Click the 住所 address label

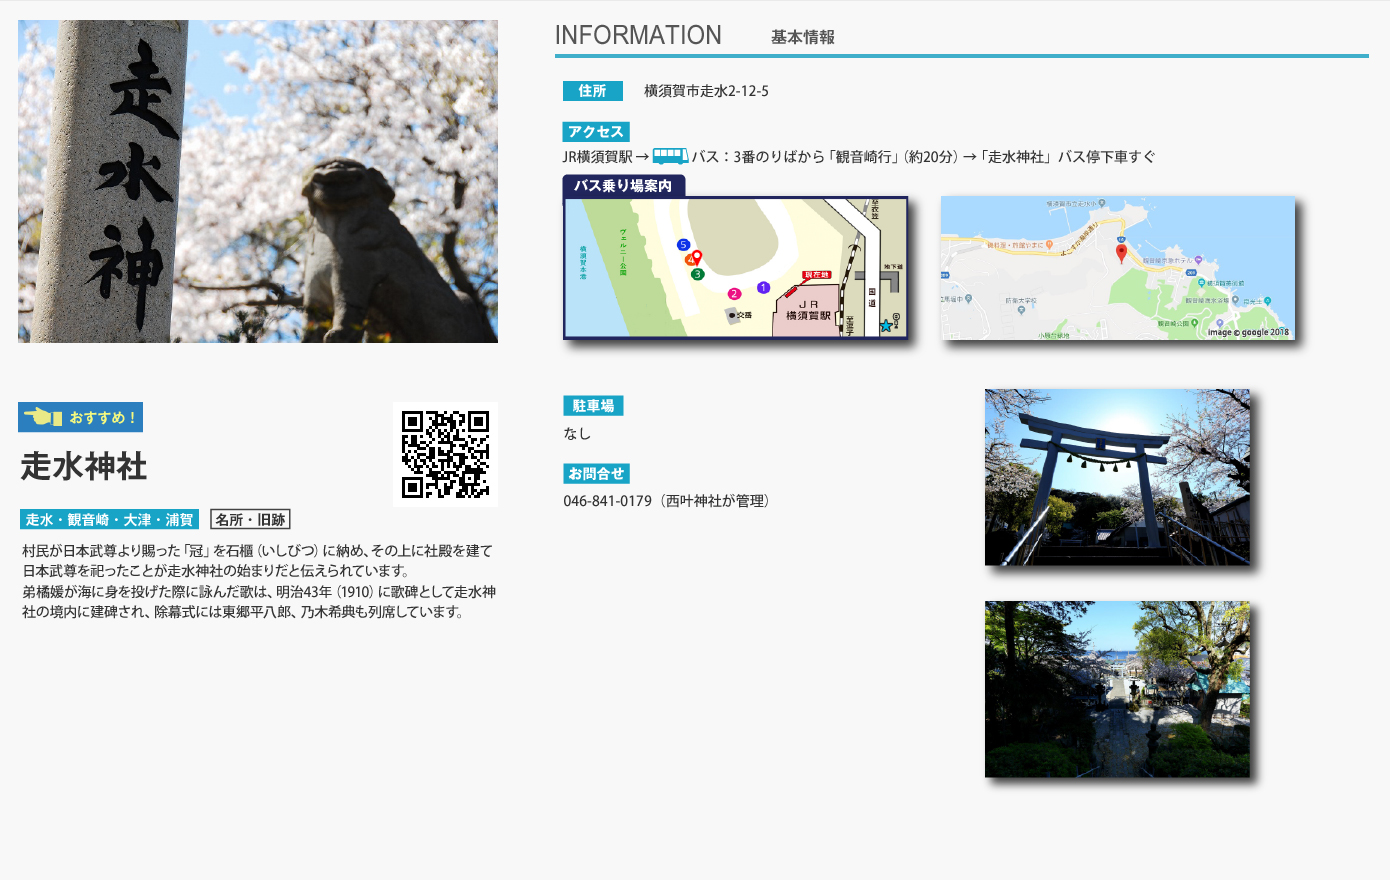pos(592,91)
